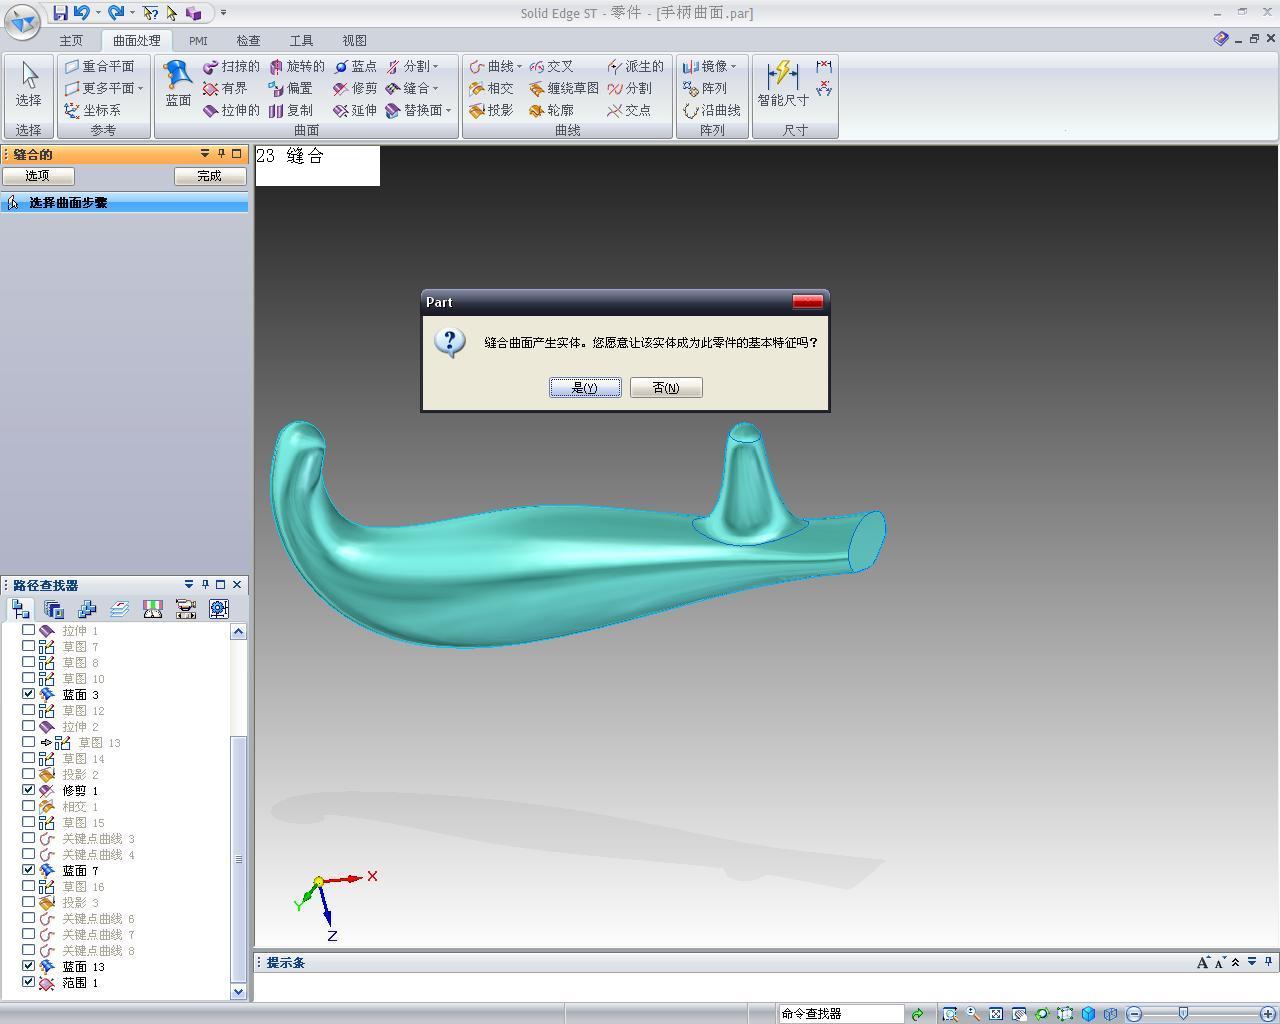Check the 投影 2 checkbox
1280x1024 pixels.
point(29,774)
